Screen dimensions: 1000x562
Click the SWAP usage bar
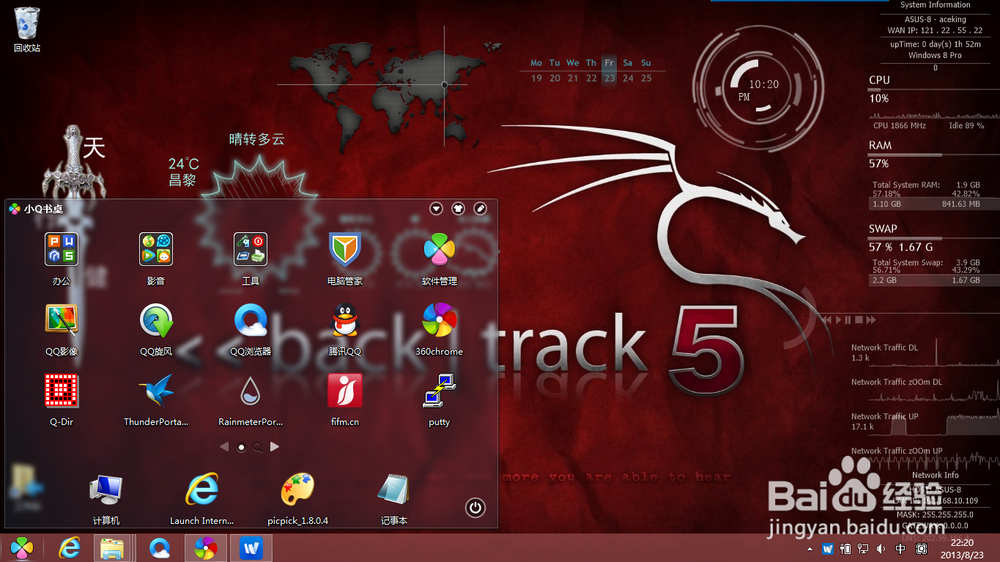click(x=934, y=239)
